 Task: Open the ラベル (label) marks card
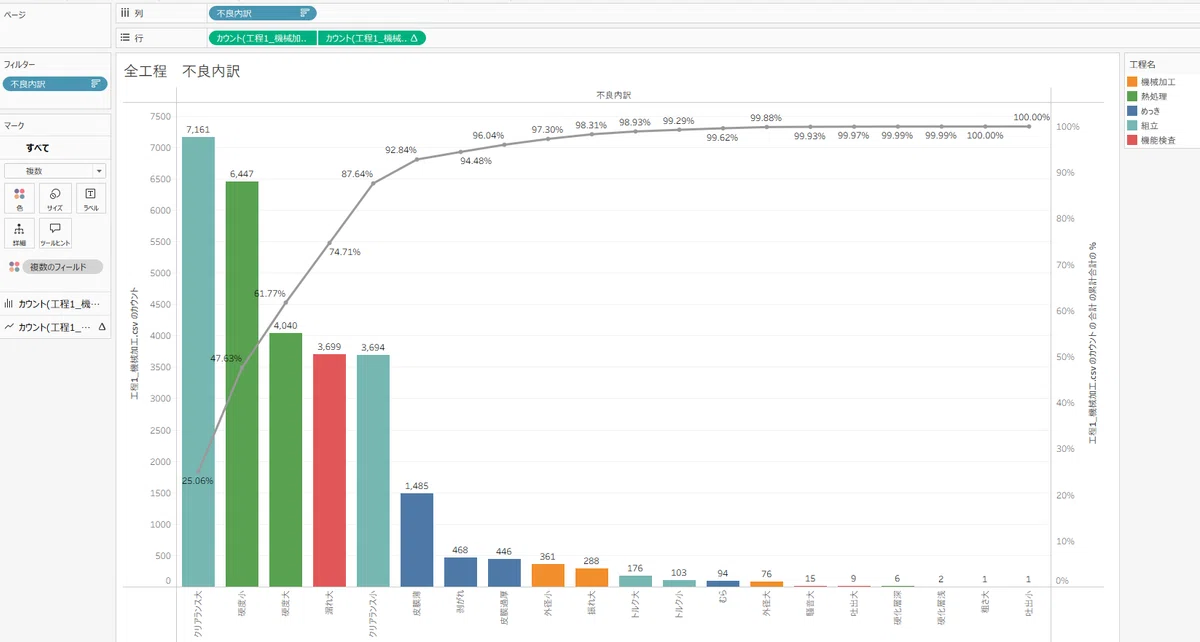pyautogui.click(x=90, y=199)
